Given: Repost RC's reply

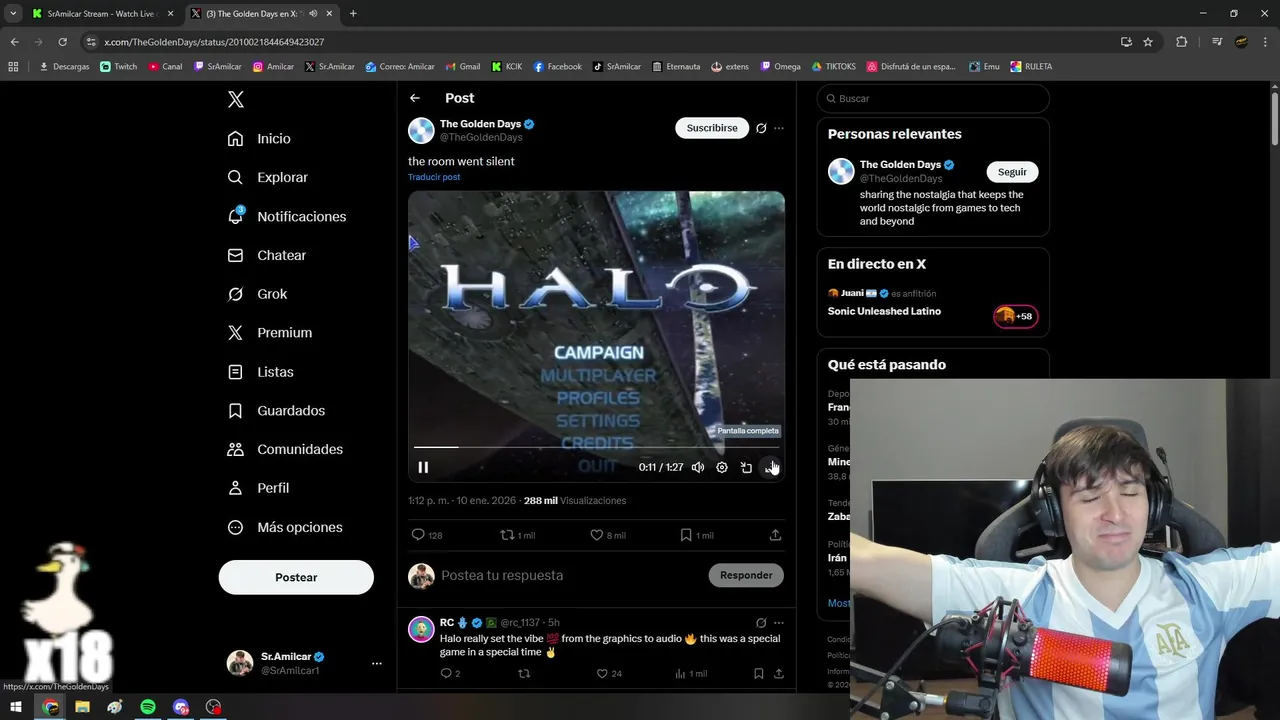Looking at the screenshot, I should (x=524, y=674).
